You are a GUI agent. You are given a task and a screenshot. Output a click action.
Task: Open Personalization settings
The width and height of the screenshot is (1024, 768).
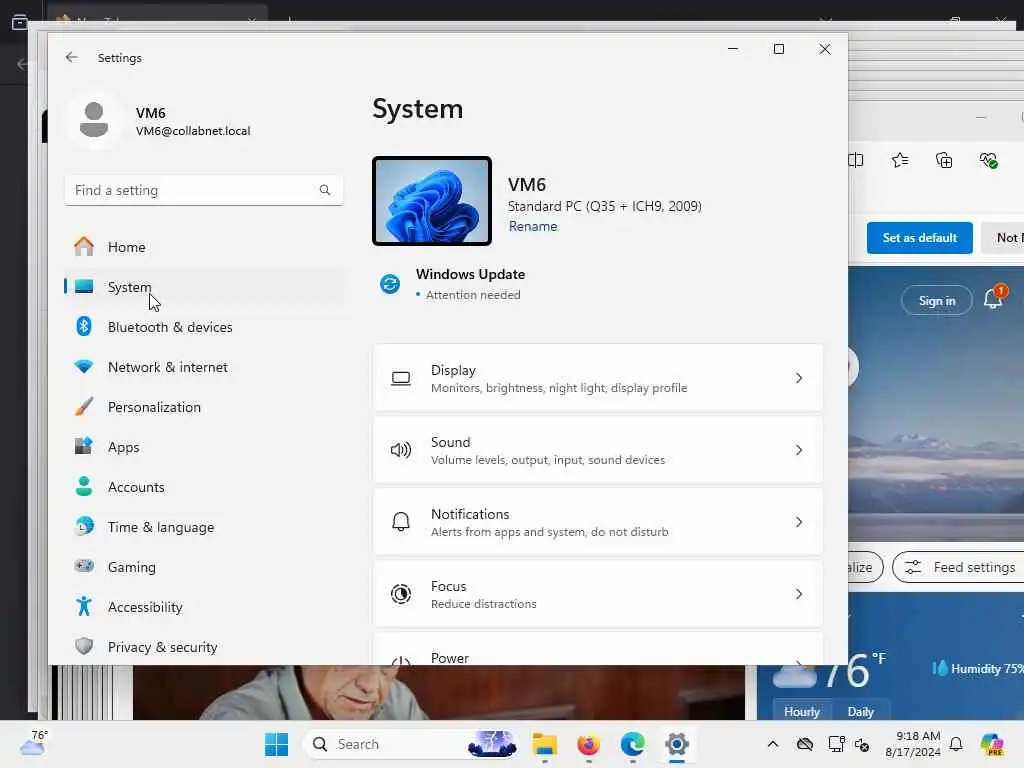coord(204,407)
